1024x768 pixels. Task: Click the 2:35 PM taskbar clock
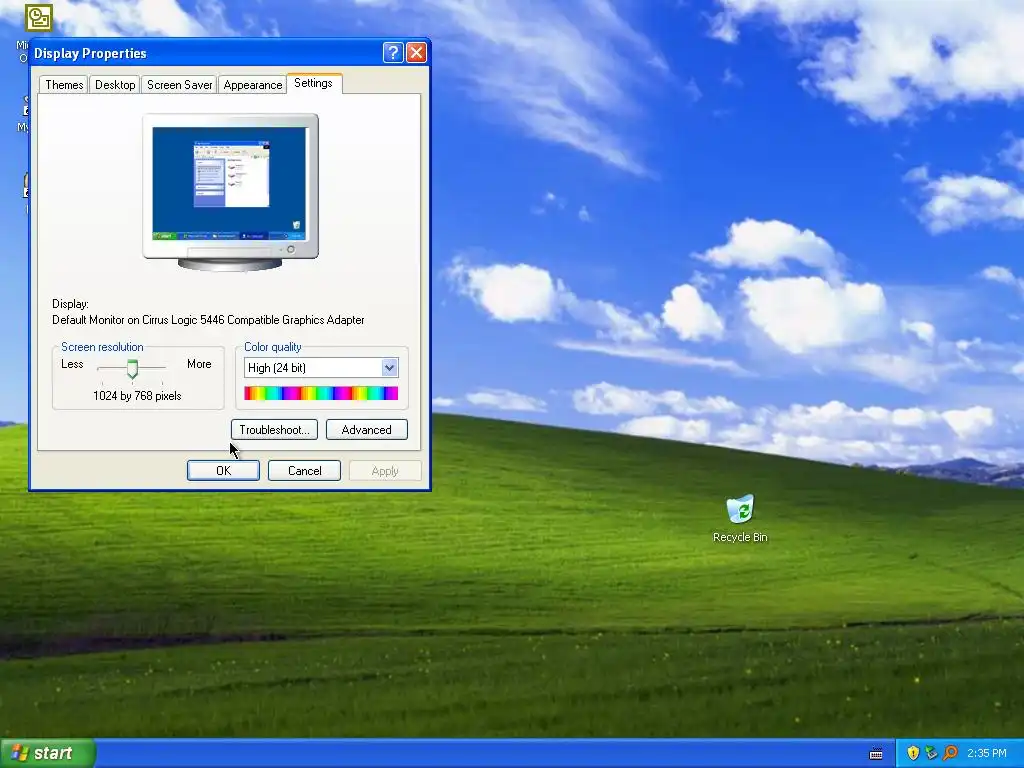(987, 753)
